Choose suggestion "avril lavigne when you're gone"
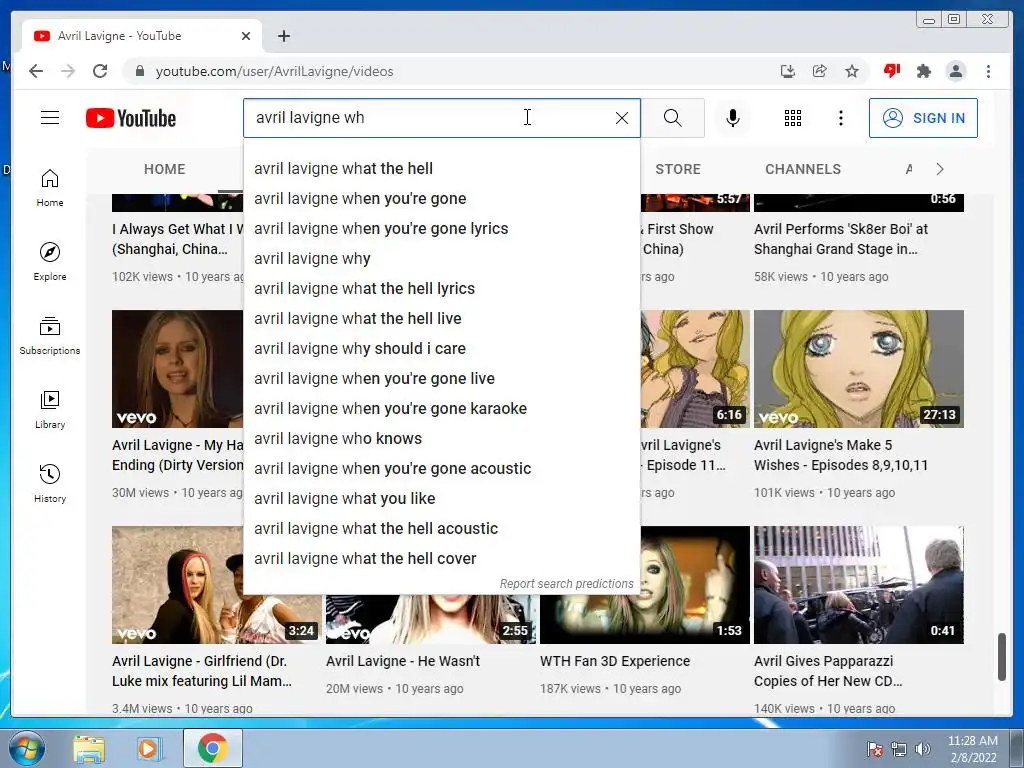The width and height of the screenshot is (1024, 768). [441, 199]
